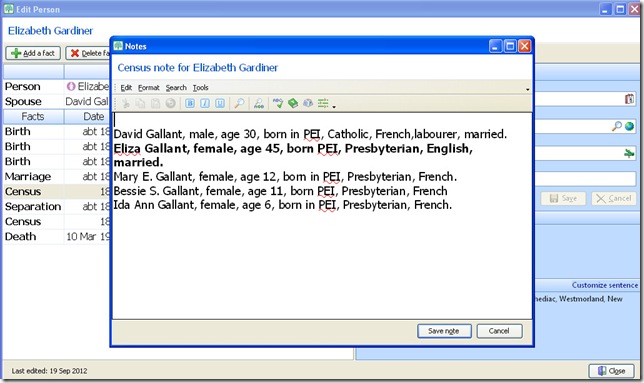Click the Save note button
This screenshot has height=383, width=644.
(444, 331)
